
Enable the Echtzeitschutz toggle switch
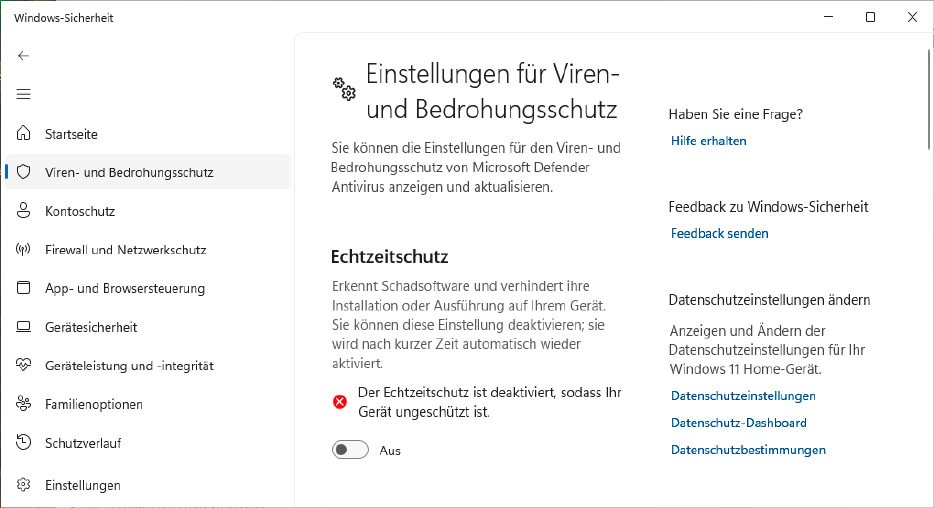pos(350,450)
